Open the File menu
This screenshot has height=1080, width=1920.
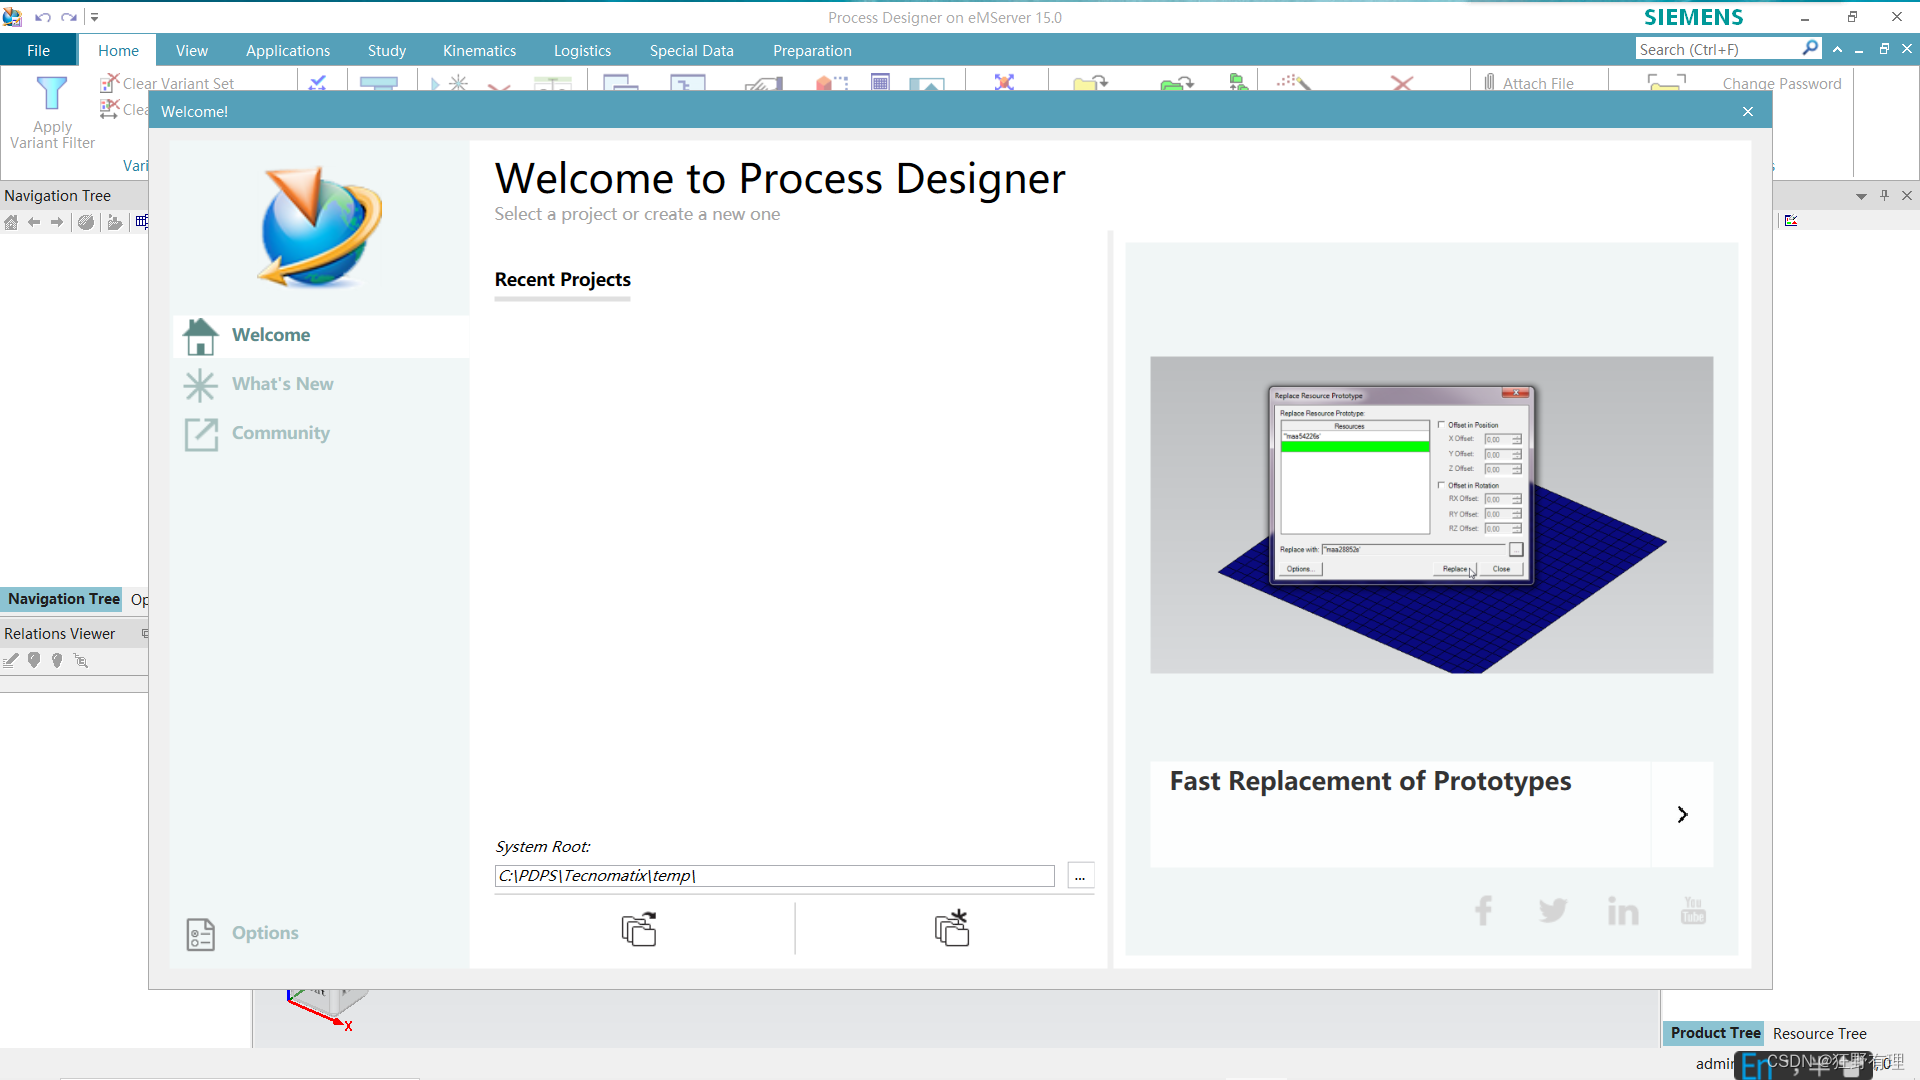pyautogui.click(x=38, y=51)
